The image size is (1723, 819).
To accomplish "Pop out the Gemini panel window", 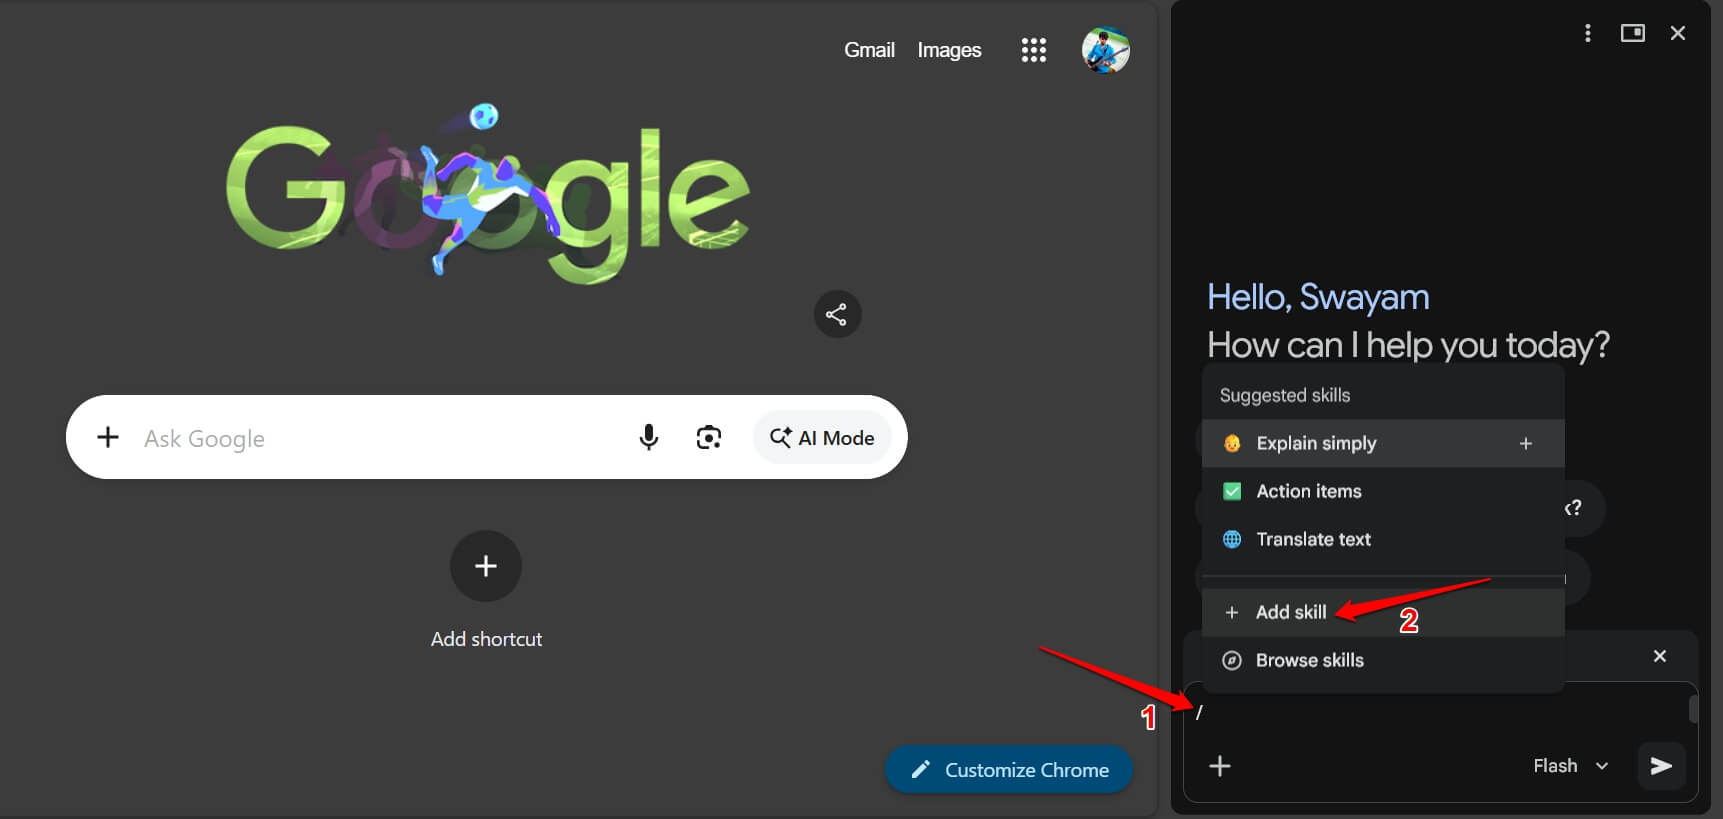I will click(x=1632, y=33).
